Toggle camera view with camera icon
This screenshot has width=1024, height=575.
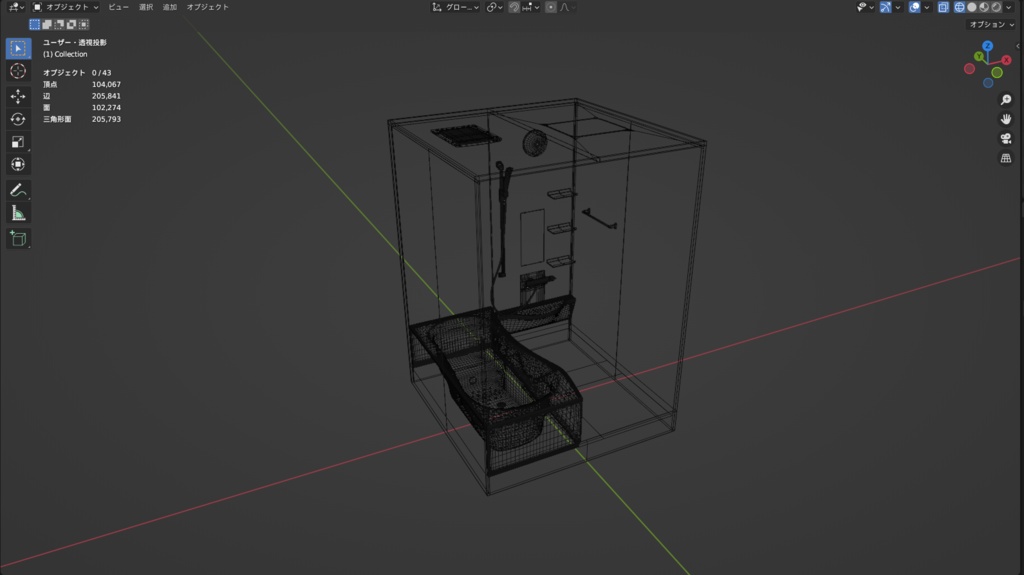coord(1006,139)
